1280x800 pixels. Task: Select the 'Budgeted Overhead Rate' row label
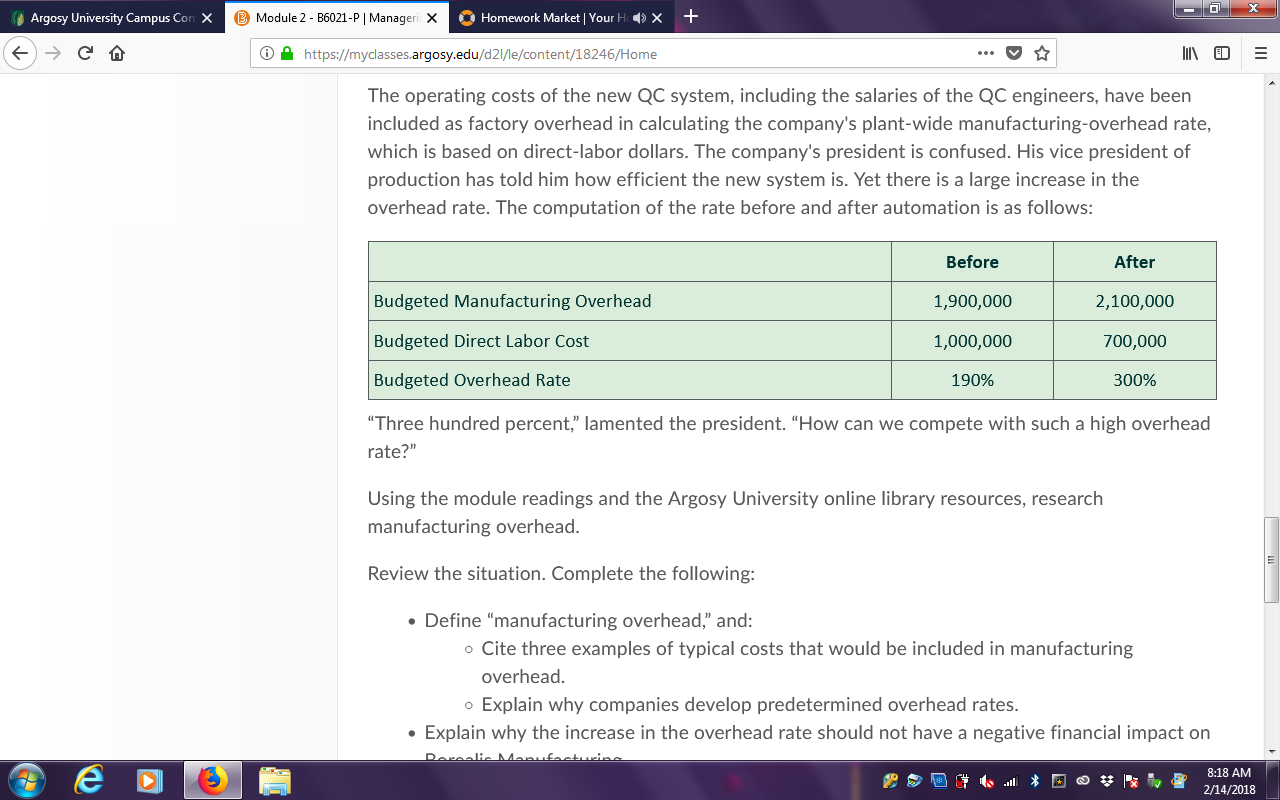(472, 380)
